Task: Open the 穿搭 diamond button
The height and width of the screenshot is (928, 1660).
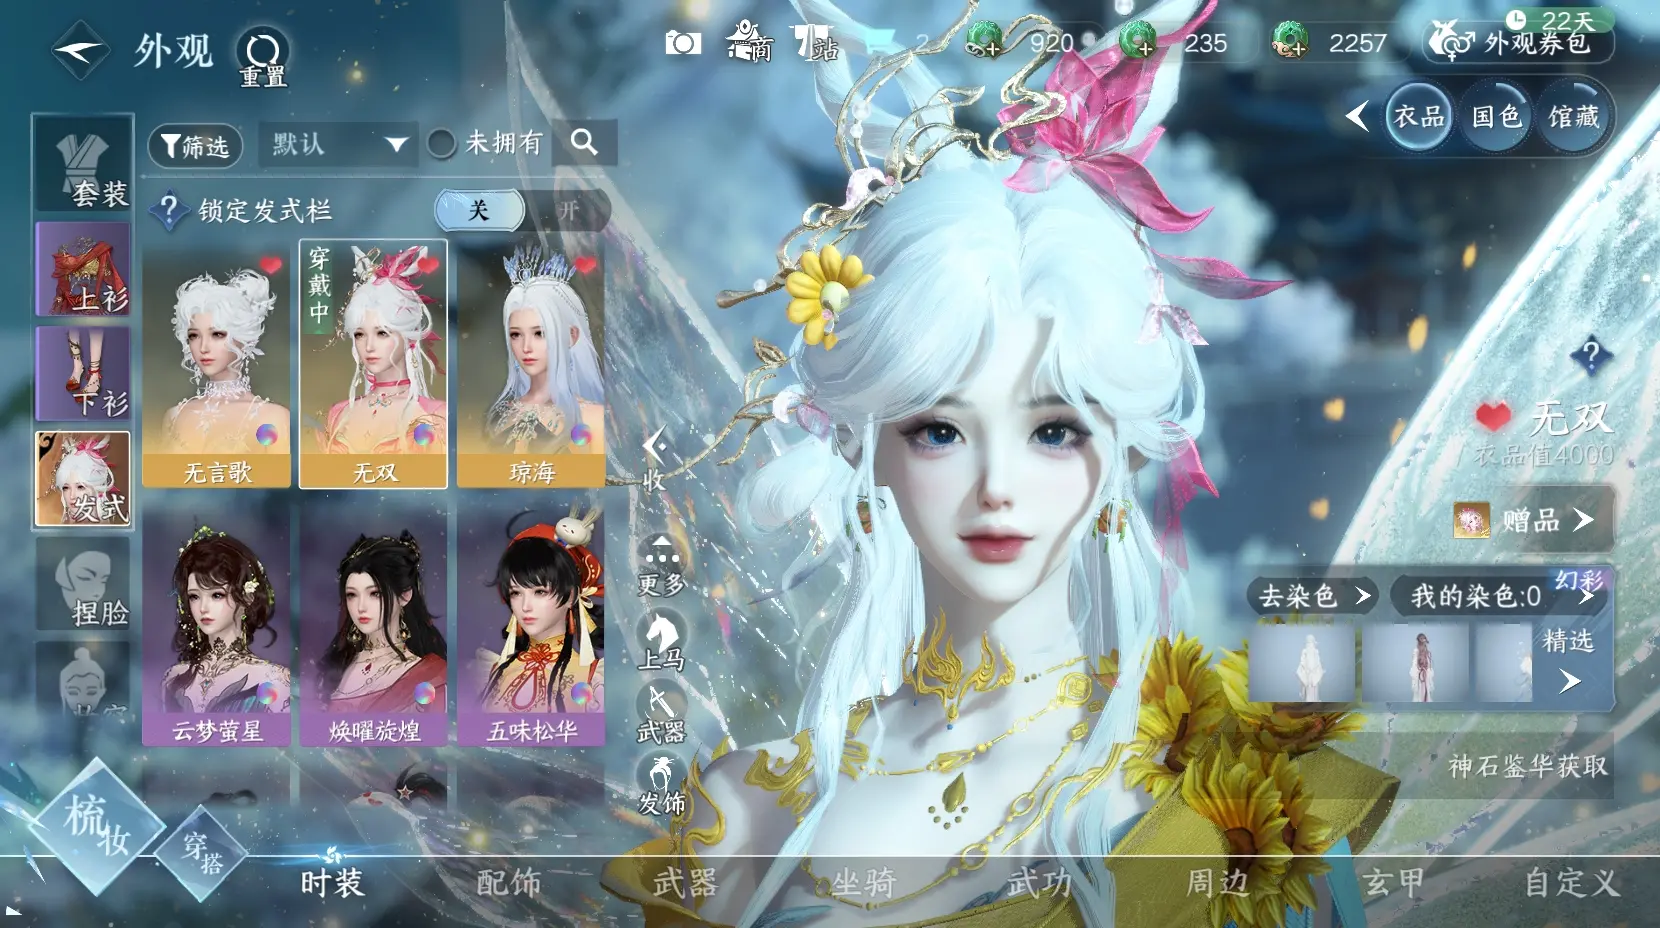Action: coord(201,853)
